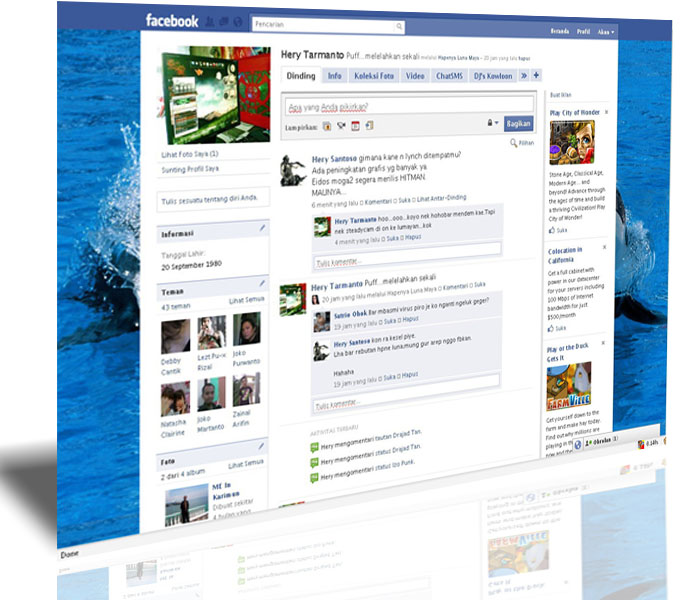Image resolution: width=684 pixels, height=600 pixels.
Task: Click Lihat Antar-Dinding link
Action: 441,199
